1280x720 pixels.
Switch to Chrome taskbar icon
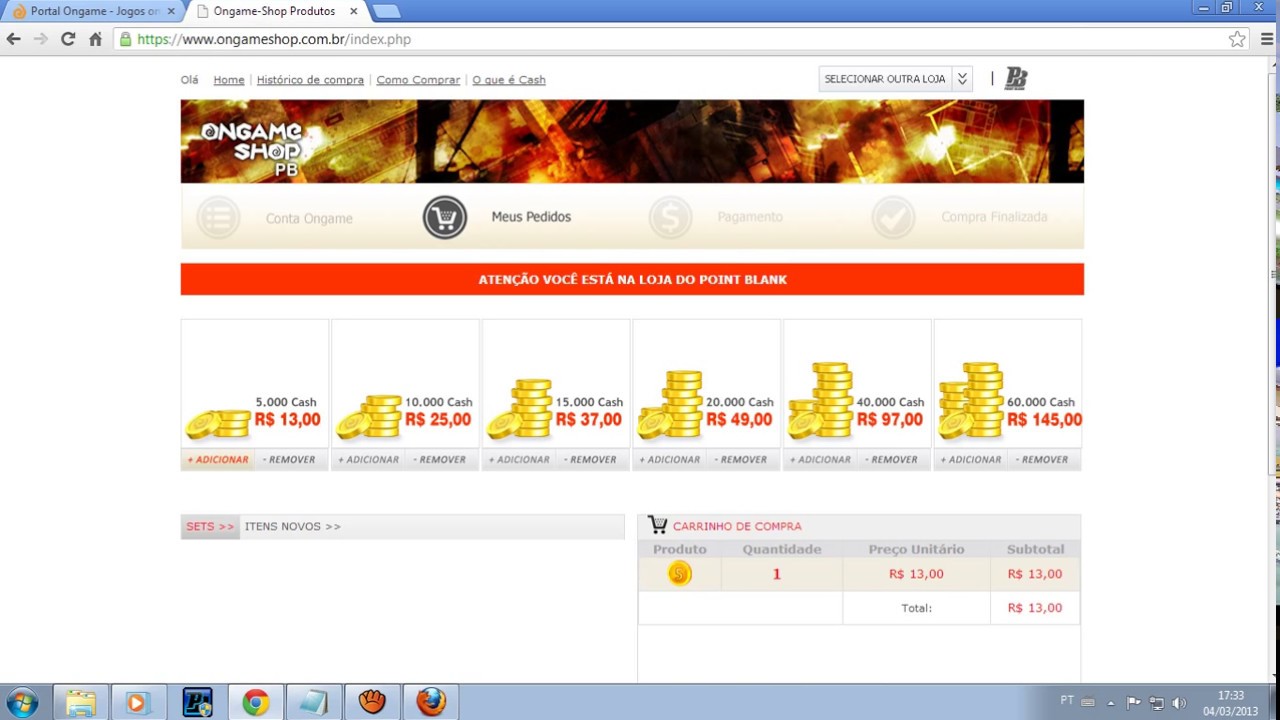point(256,702)
